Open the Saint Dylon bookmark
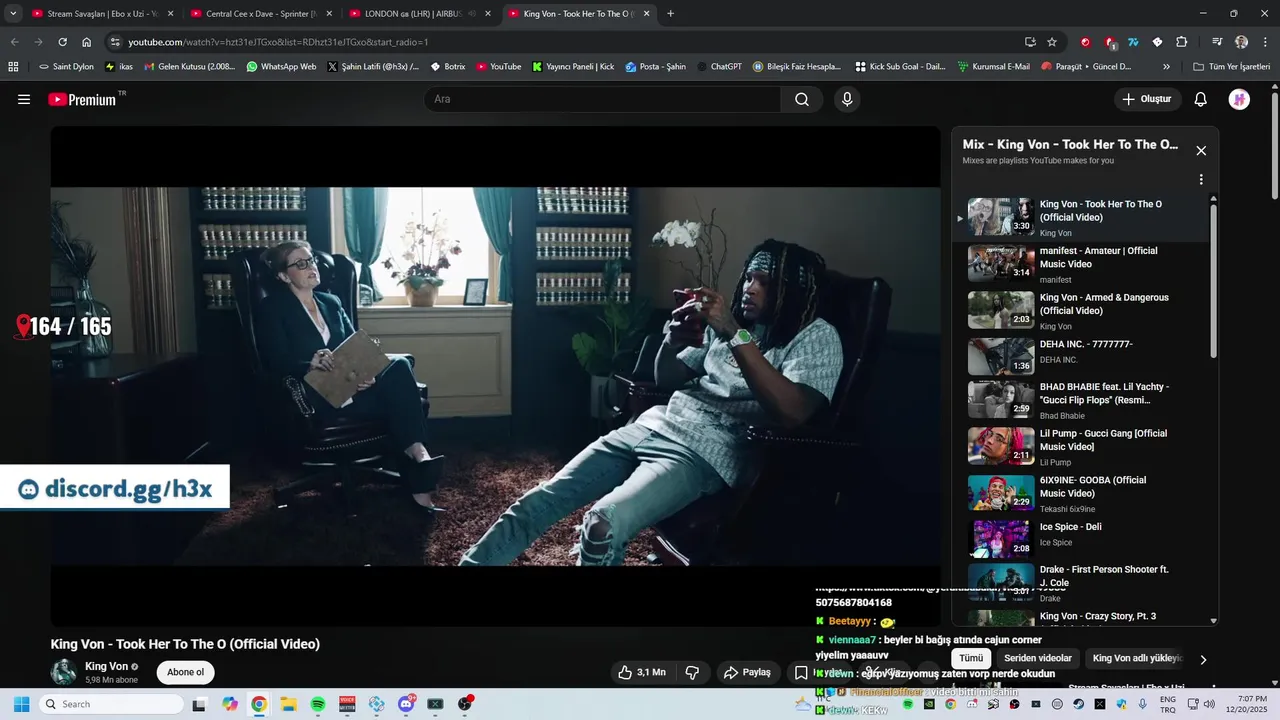This screenshot has width=1280, height=720. 66,66
